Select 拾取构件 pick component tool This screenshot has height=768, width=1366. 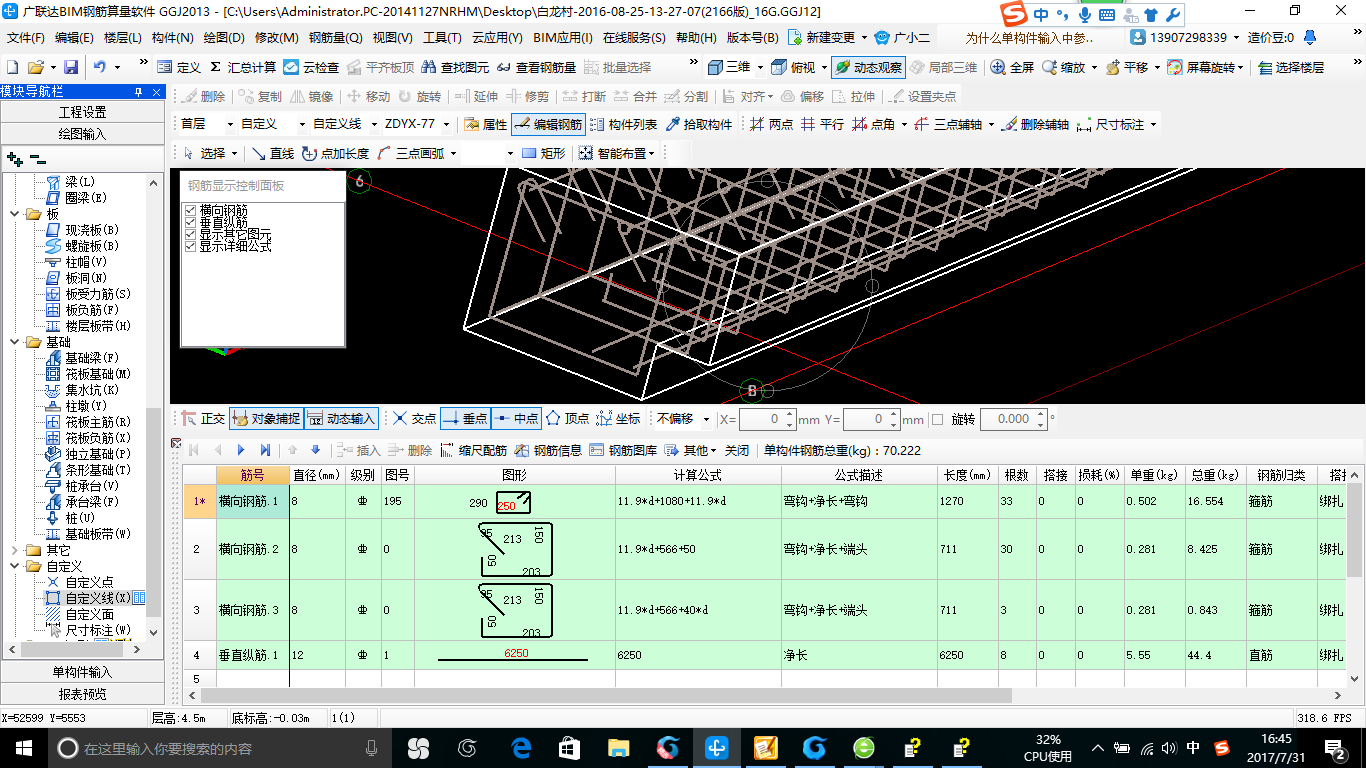tap(699, 124)
